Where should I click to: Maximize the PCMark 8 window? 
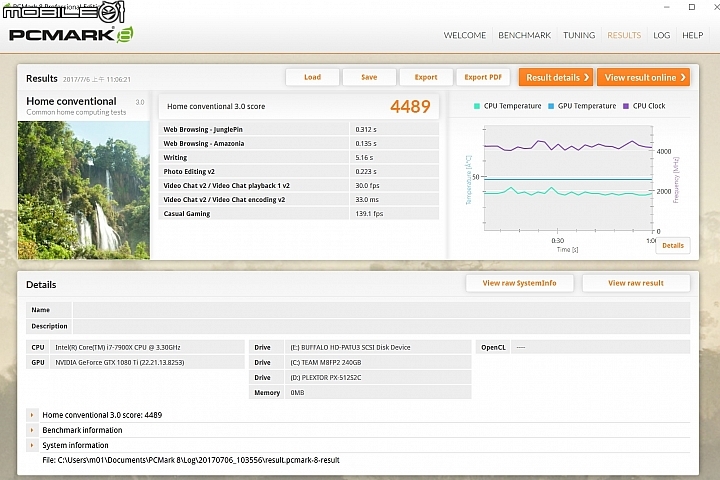(x=692, y=7)
